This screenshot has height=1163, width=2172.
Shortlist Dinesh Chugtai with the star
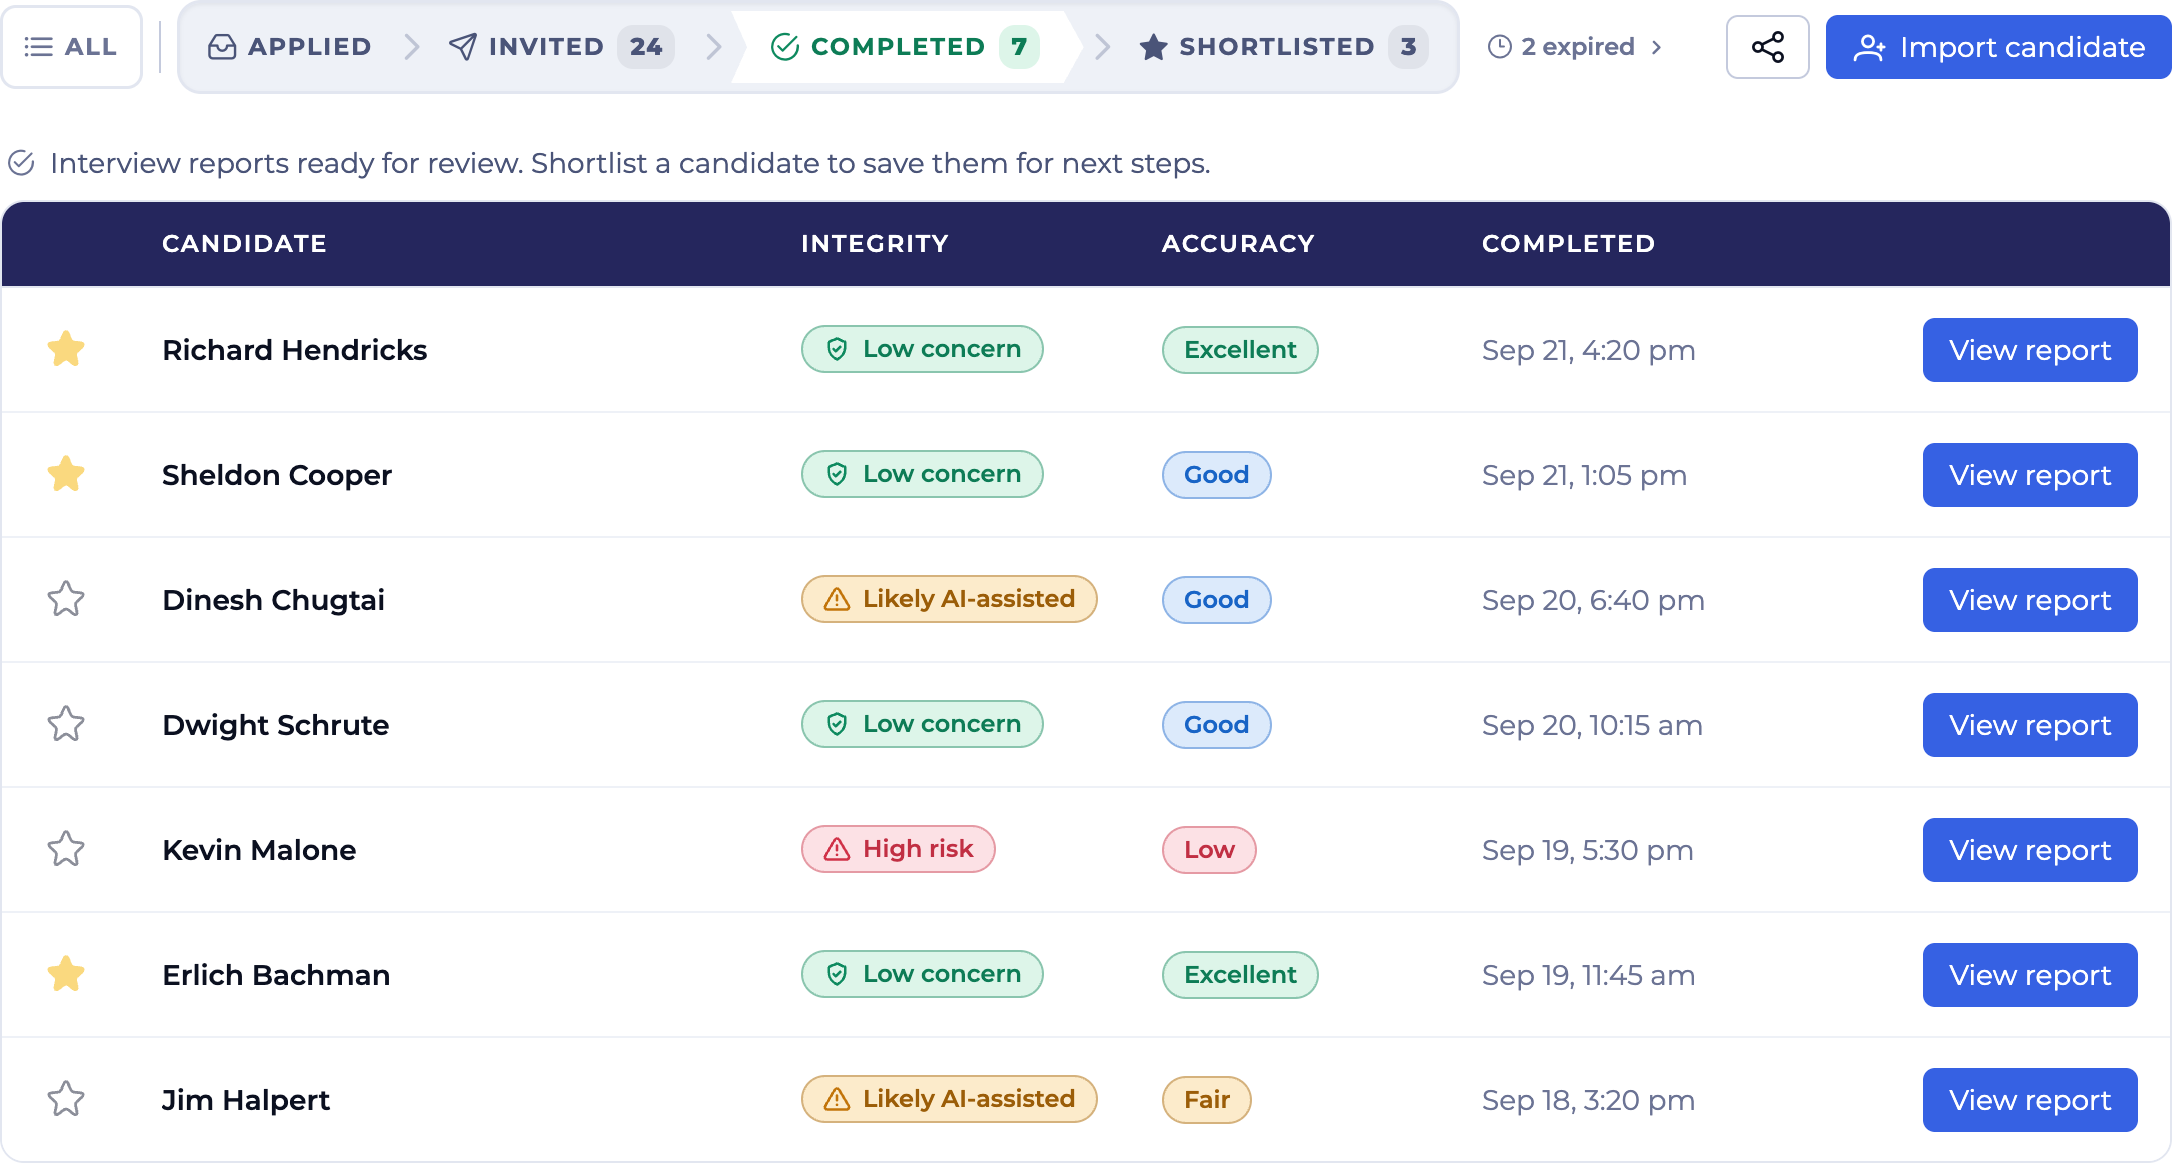pyautogui.click(x=66, y=599)
